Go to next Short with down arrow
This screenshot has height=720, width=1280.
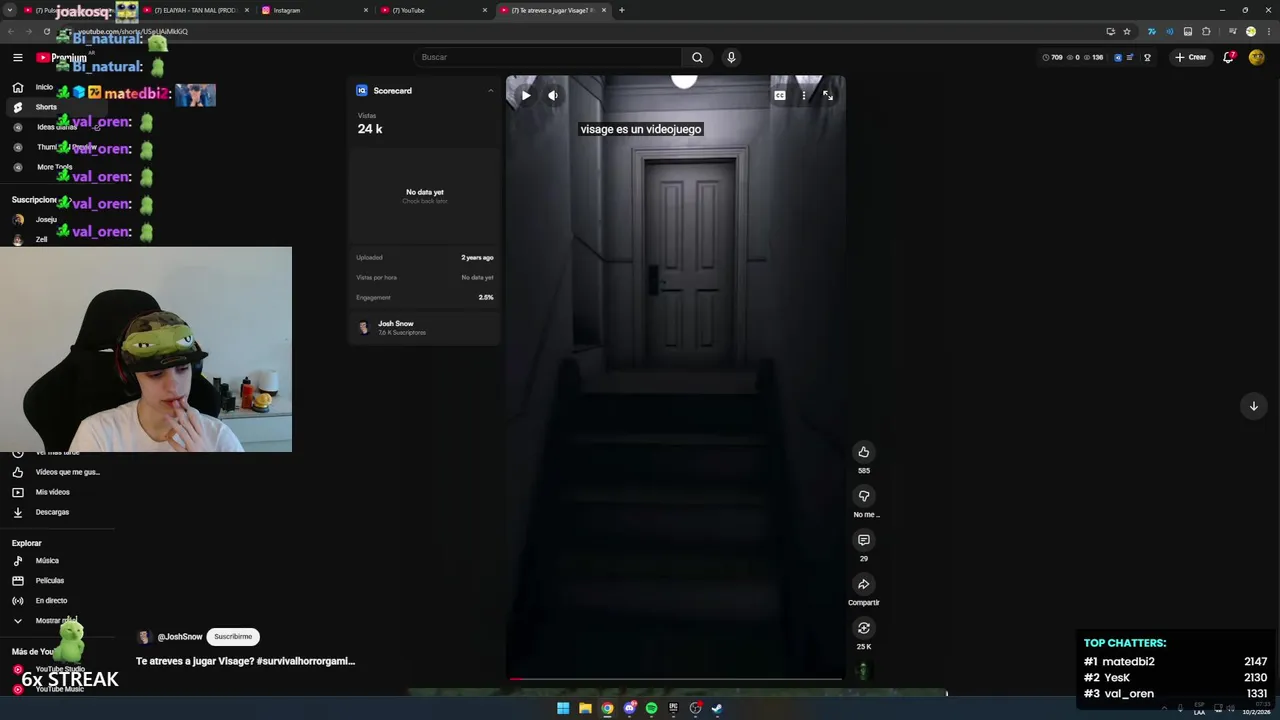[x=1253, y=406]
